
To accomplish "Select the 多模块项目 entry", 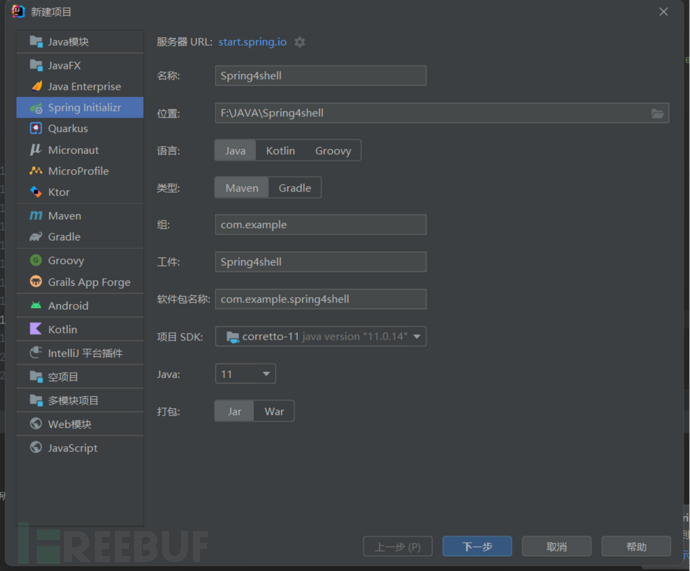I will [80, 400].
